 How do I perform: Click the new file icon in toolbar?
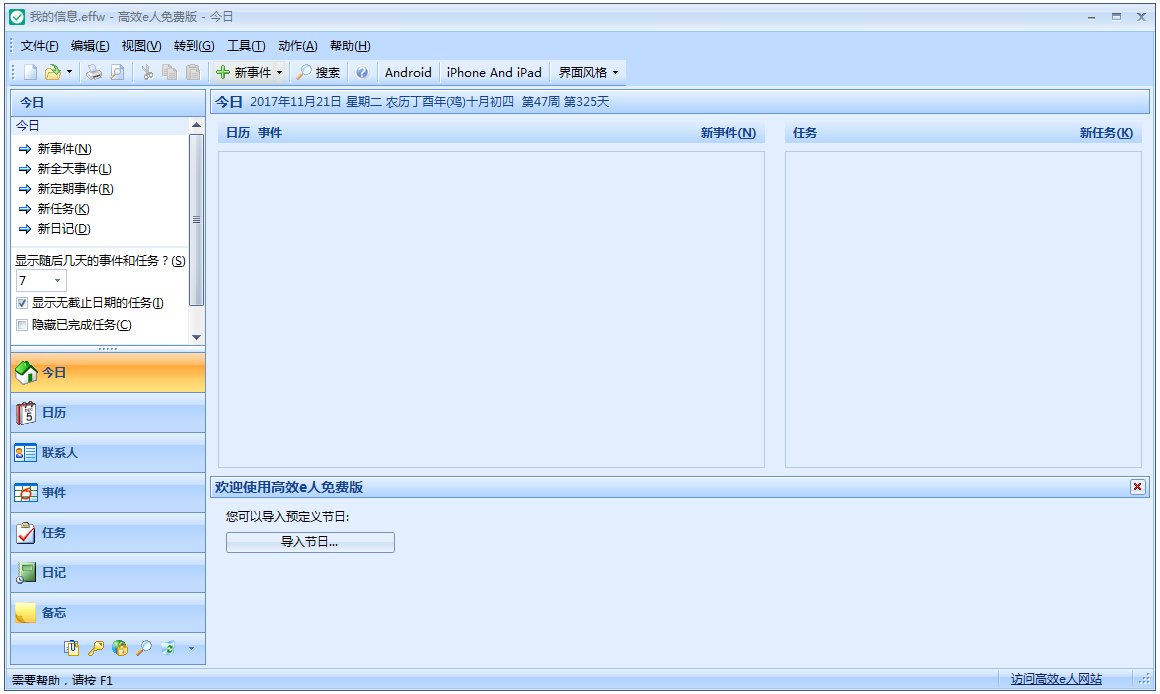30,72
